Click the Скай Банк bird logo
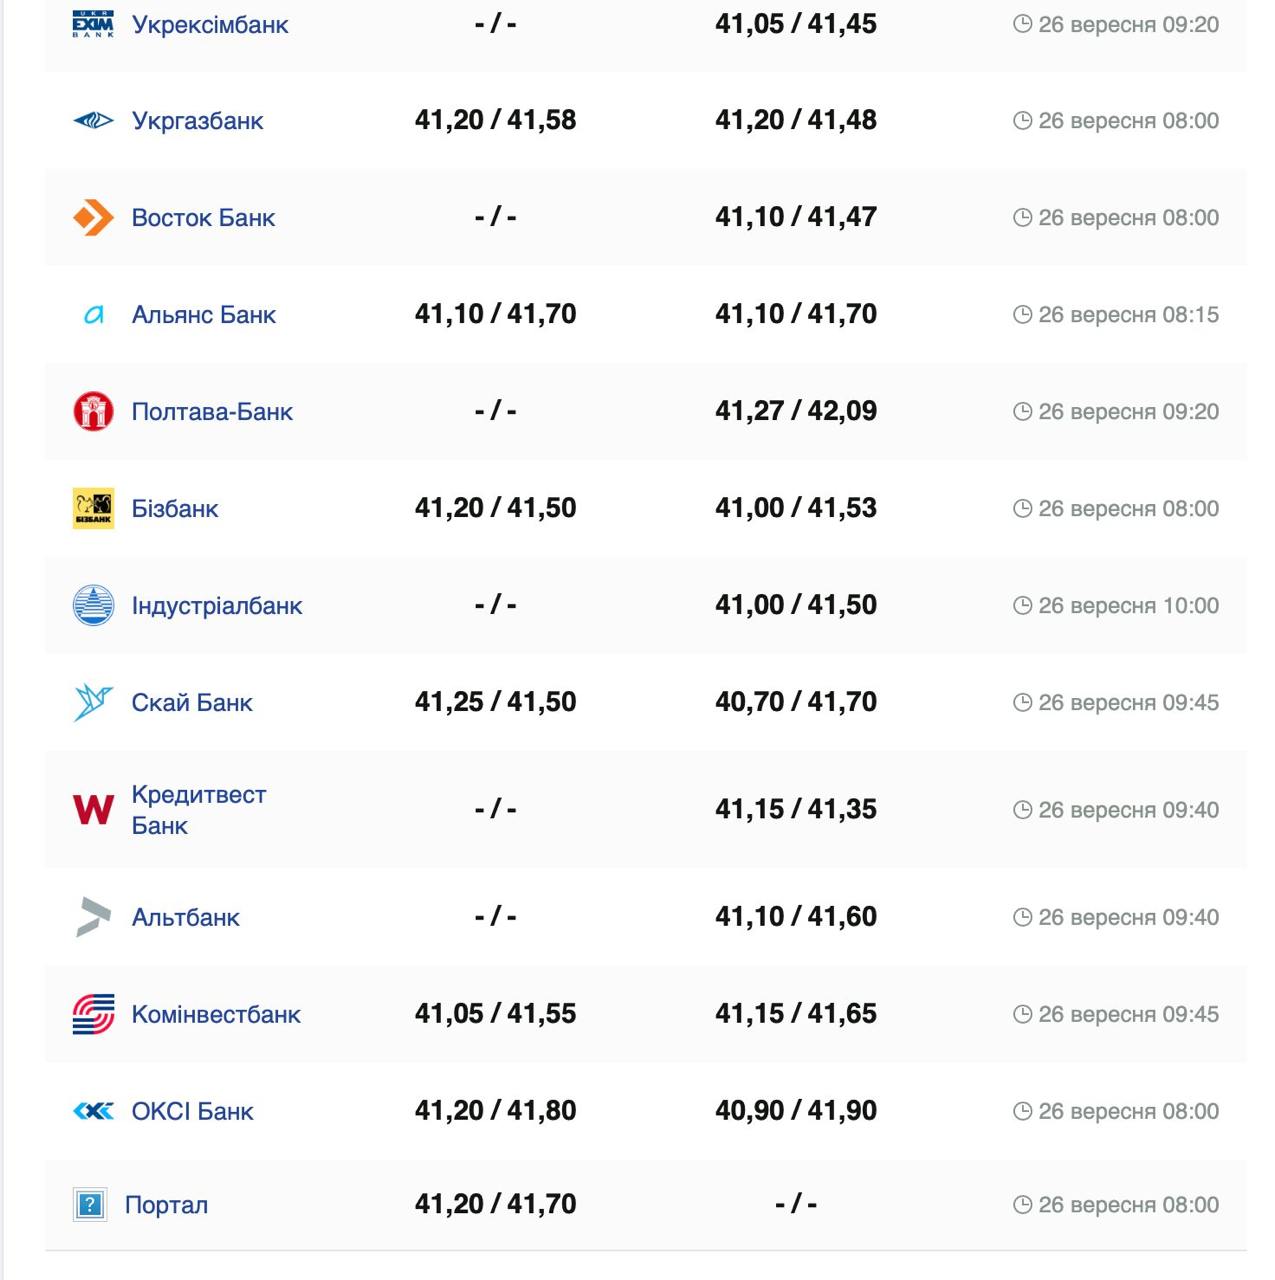Image resolution: width=1275 pixels, height=1280 pixels. tap(93, 702)
